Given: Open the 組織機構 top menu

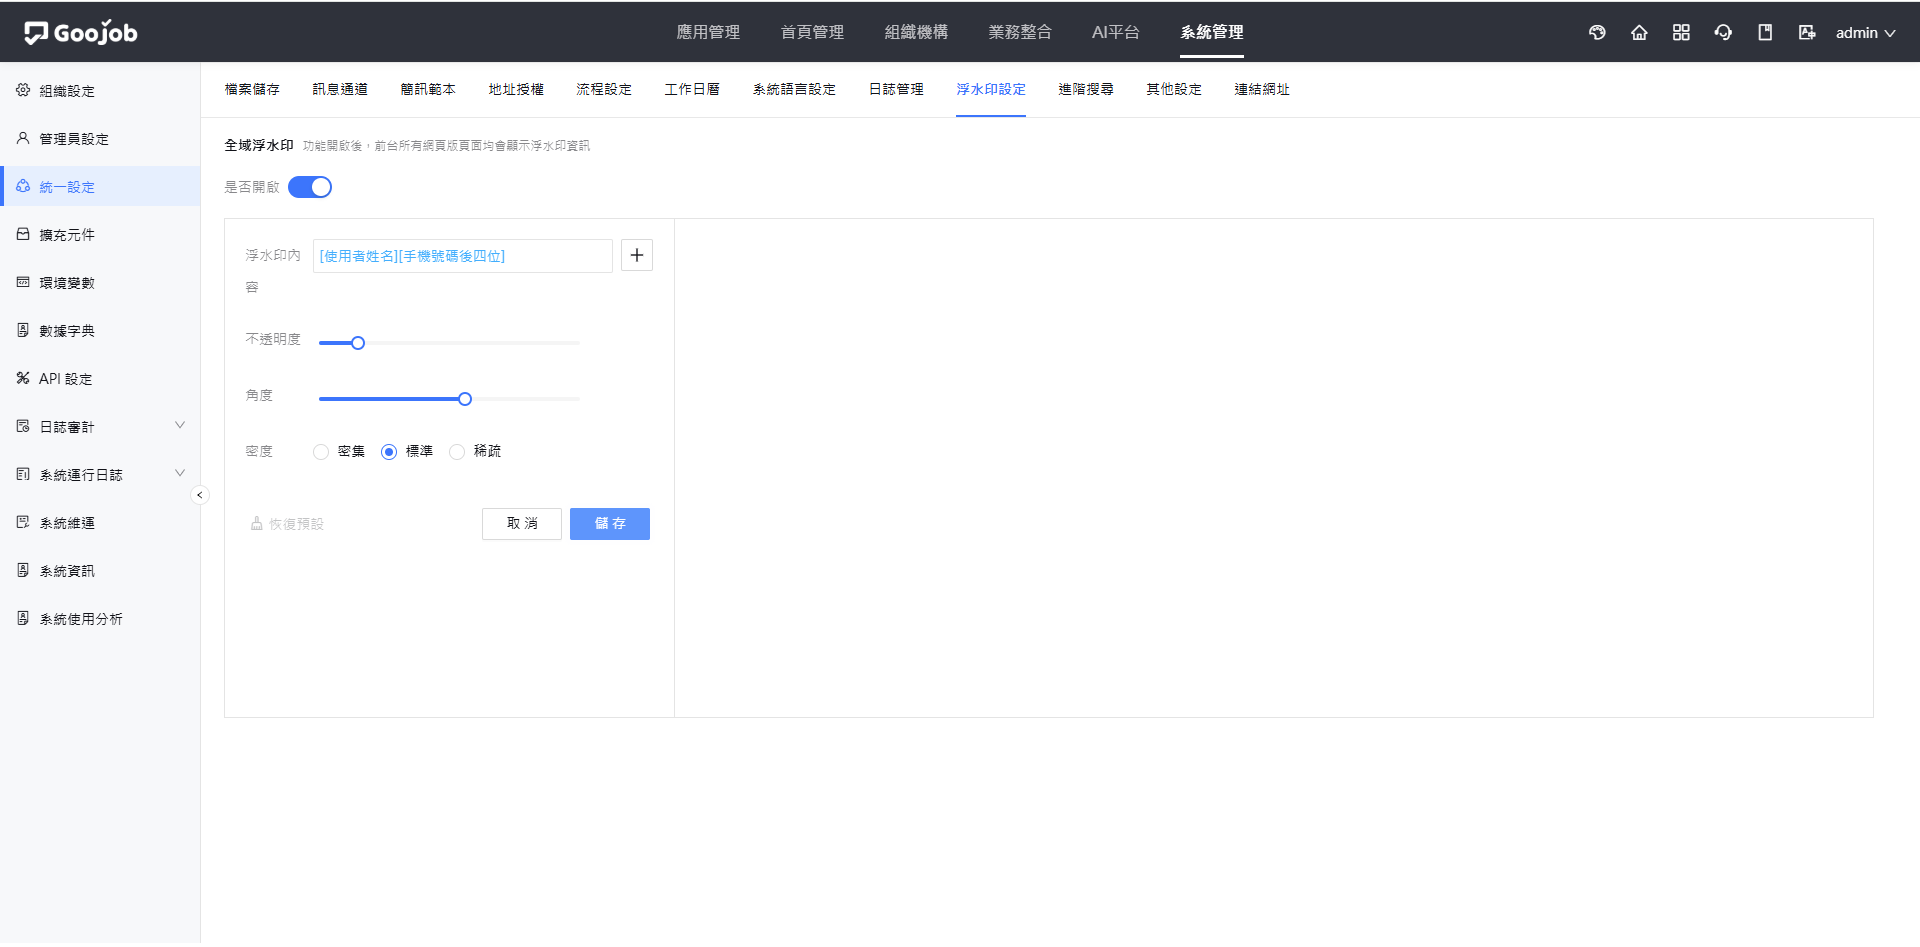Looking at the screenshot, I should pyautogui.click(x=916, y=32).
